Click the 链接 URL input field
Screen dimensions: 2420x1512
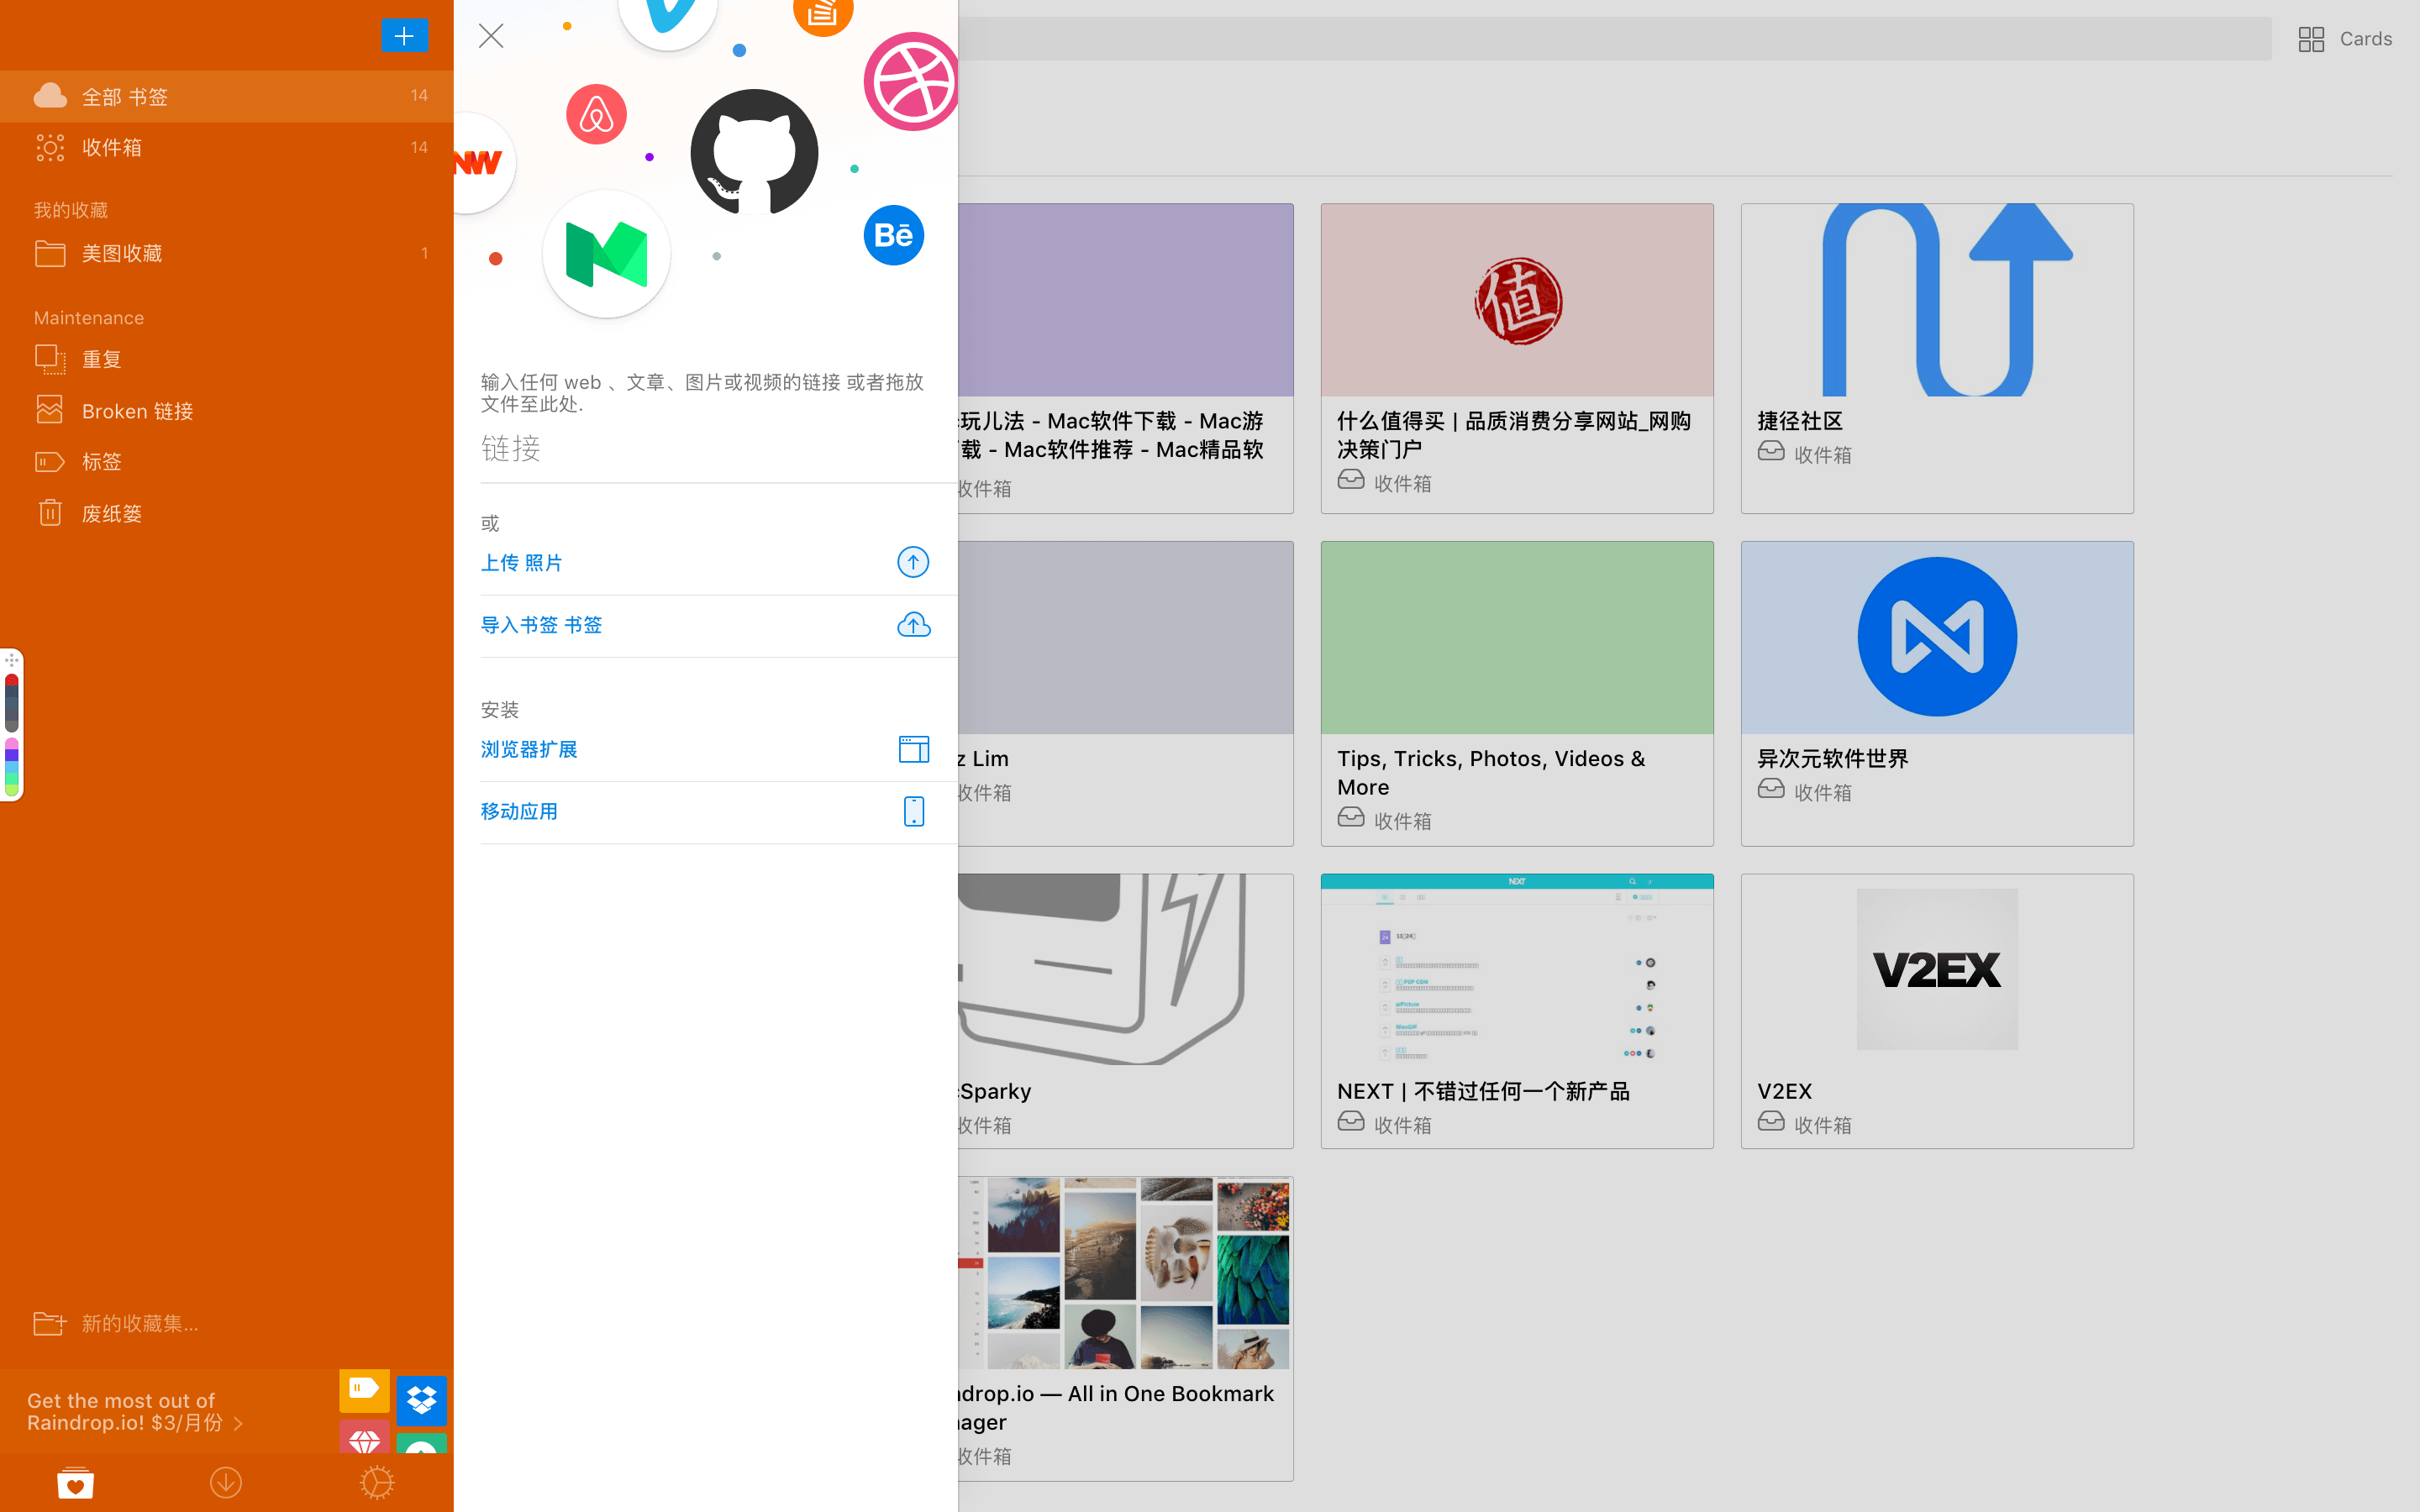[x=718, y=449]
